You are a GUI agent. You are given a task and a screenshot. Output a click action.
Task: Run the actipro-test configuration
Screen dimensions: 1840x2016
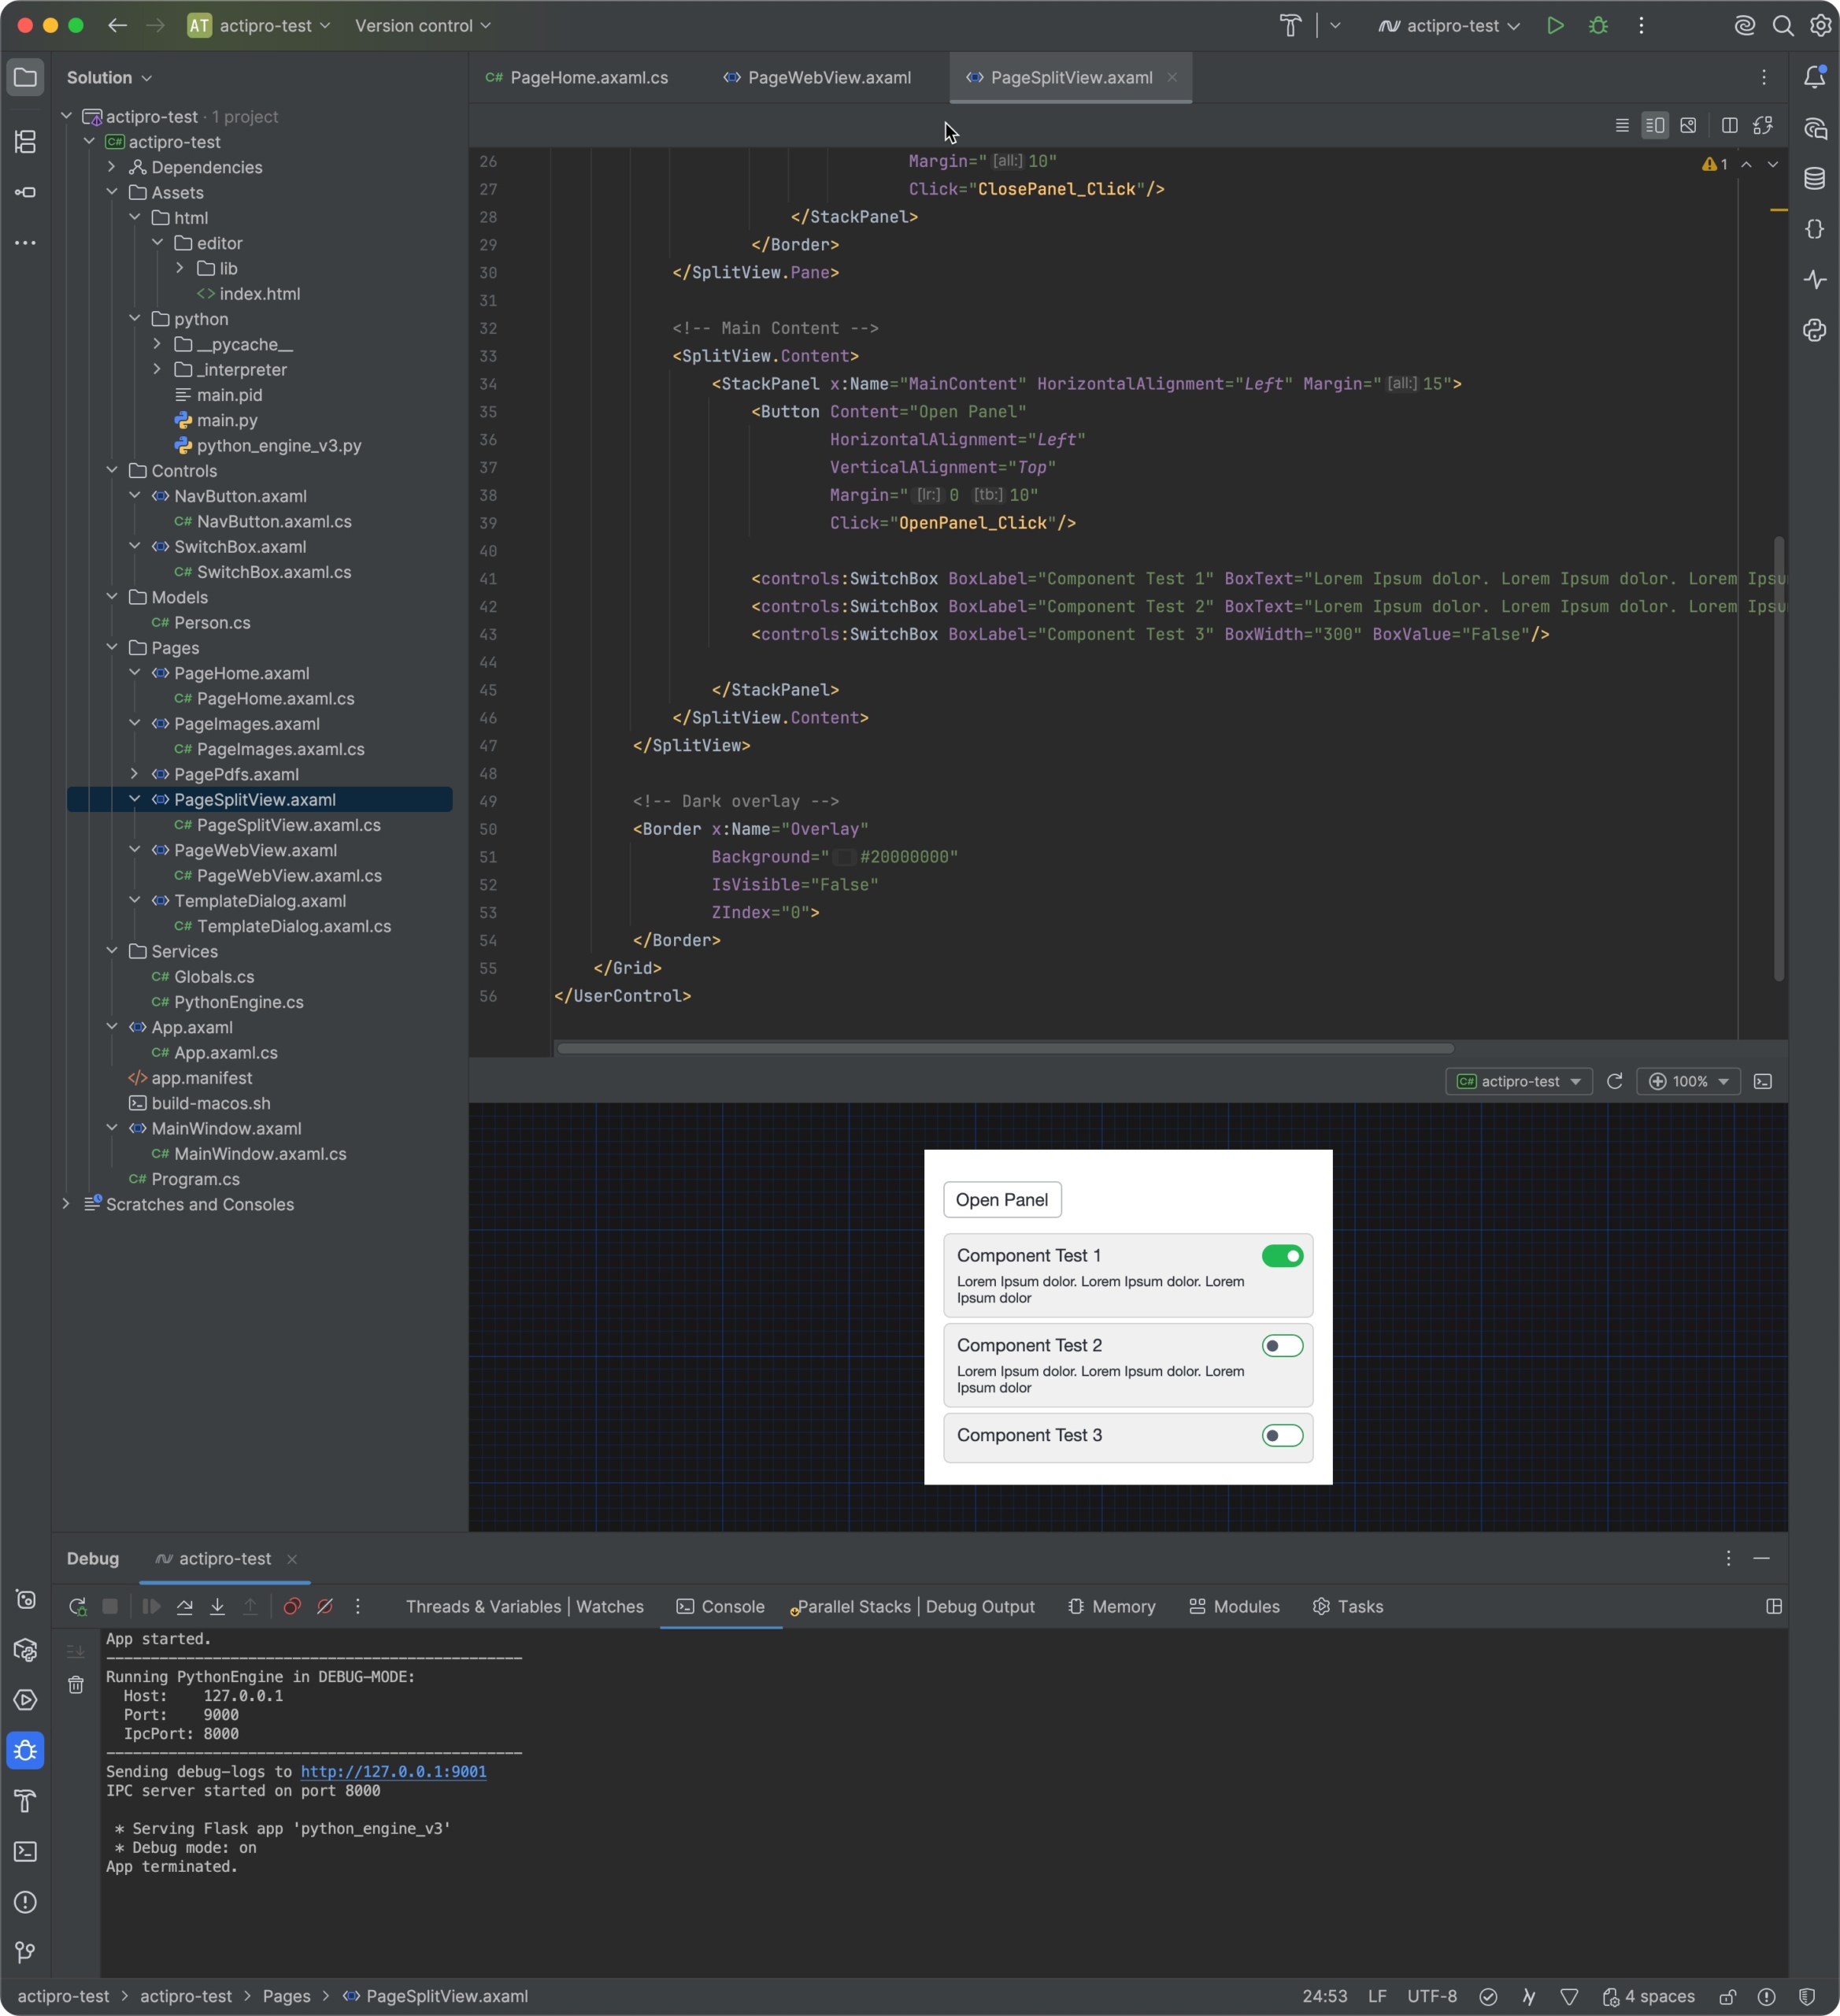coord(1555,26)
